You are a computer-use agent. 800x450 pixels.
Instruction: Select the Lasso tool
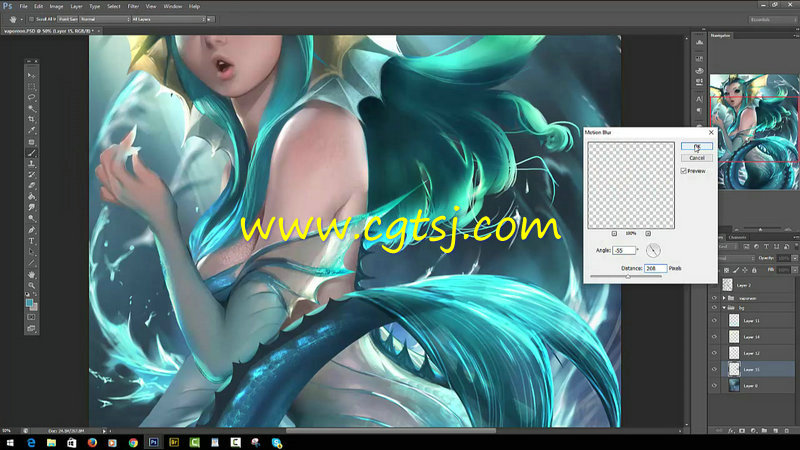[x=31, y=97]
